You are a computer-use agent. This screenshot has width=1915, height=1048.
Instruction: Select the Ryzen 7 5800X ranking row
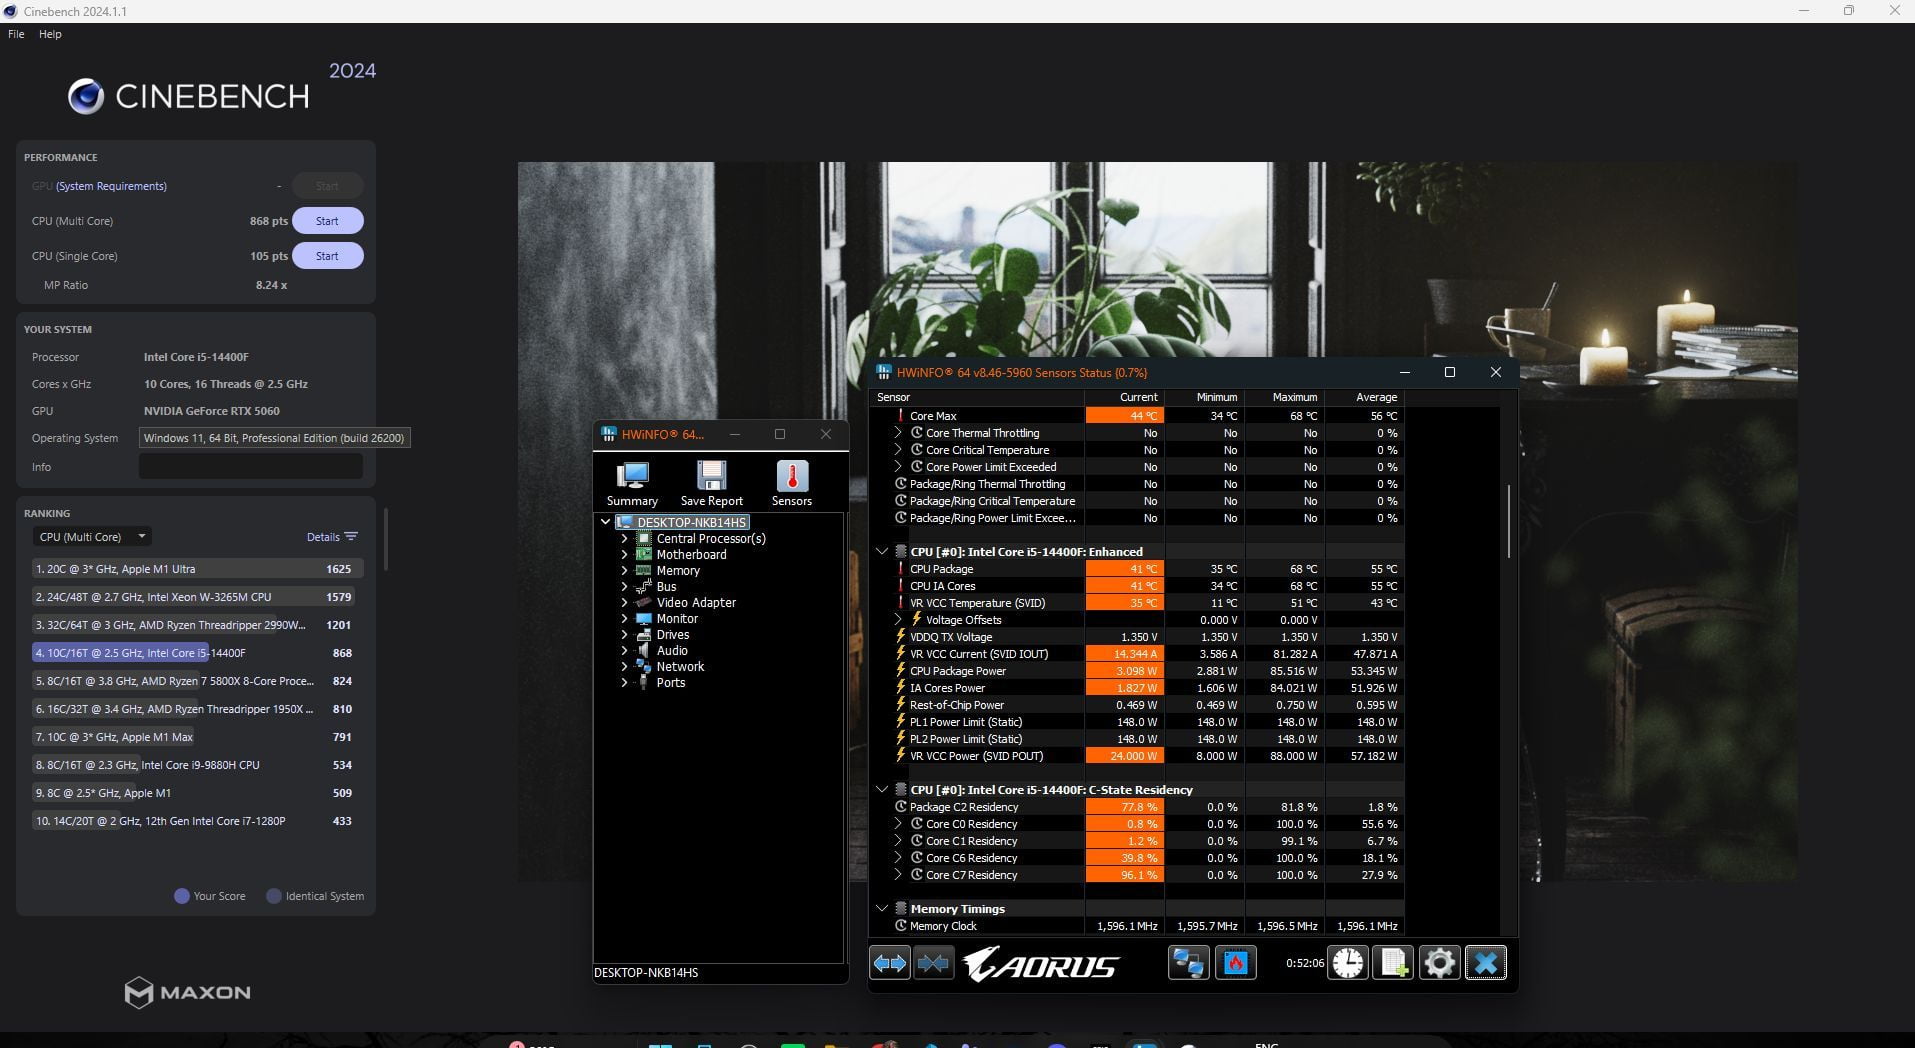196,681
